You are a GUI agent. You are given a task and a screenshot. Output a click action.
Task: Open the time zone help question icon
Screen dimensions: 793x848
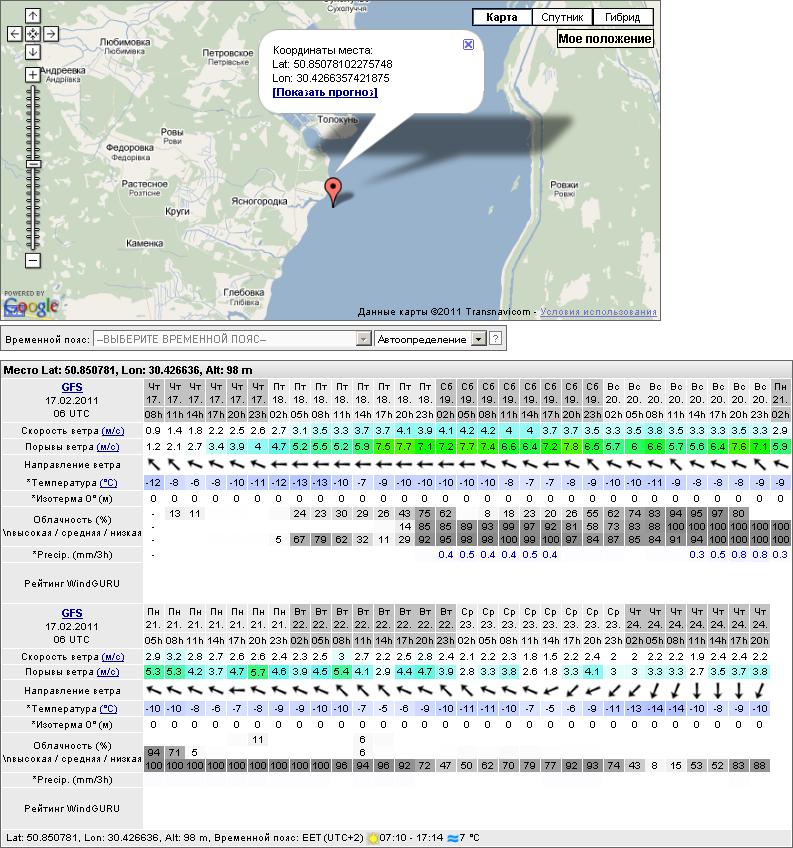(x=495, y=340)
